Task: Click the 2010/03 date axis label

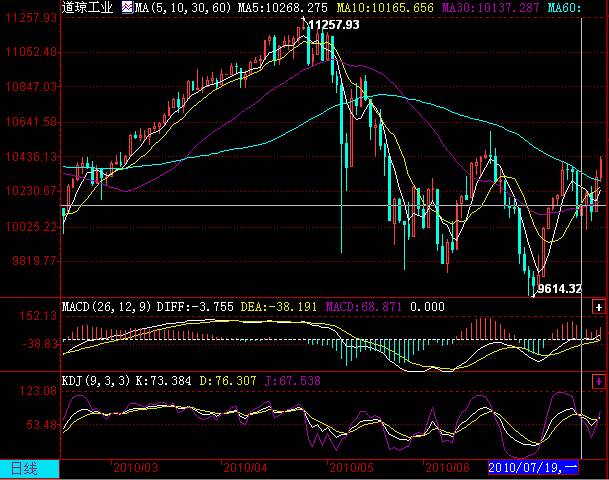Action: 136,468
